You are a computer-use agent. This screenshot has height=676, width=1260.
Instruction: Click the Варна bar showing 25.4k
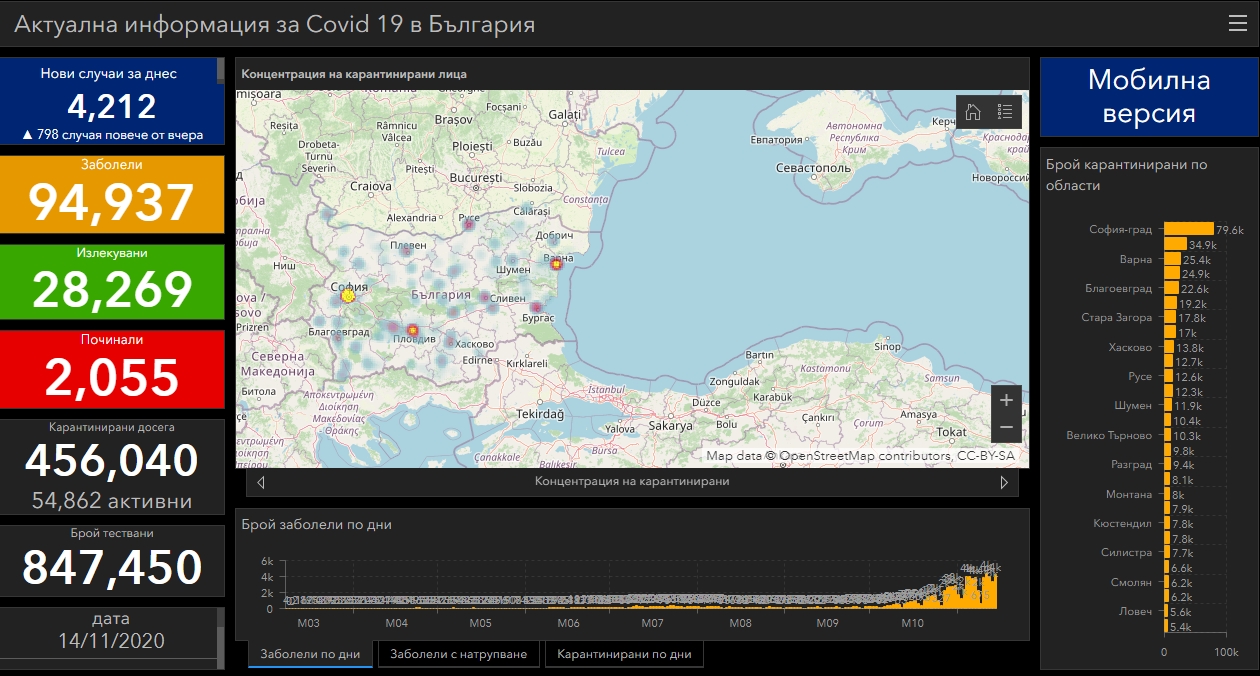1172,259
